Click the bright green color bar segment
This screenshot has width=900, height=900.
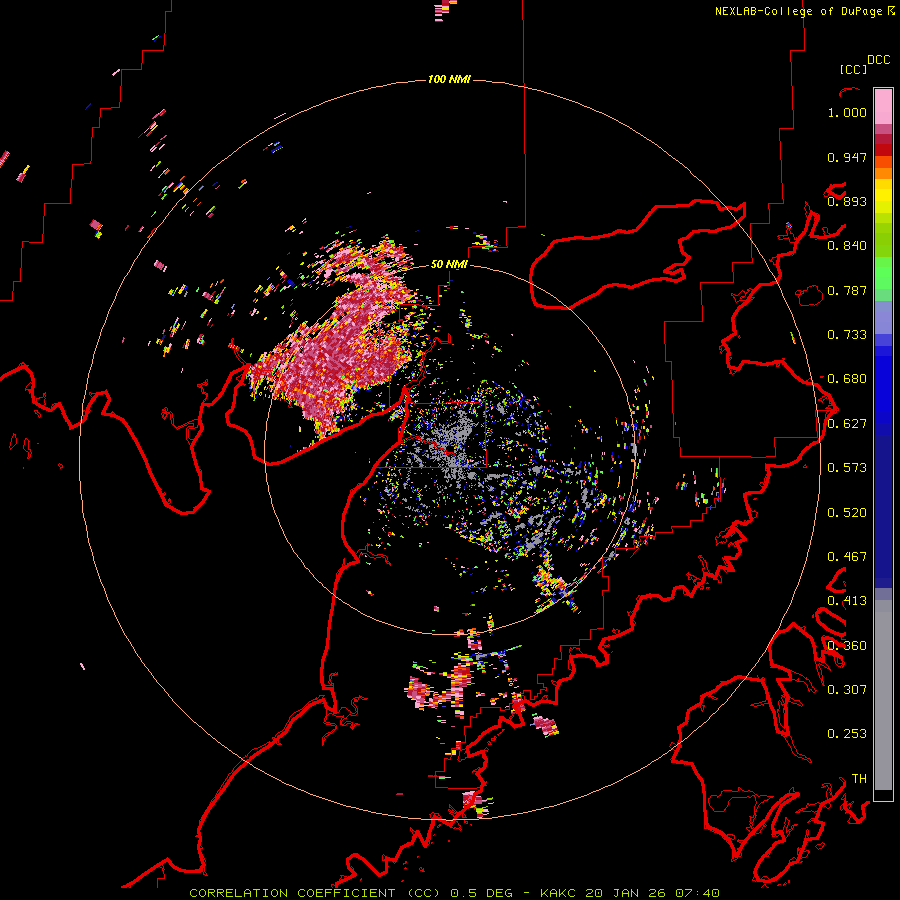click(x=883, y=273)
